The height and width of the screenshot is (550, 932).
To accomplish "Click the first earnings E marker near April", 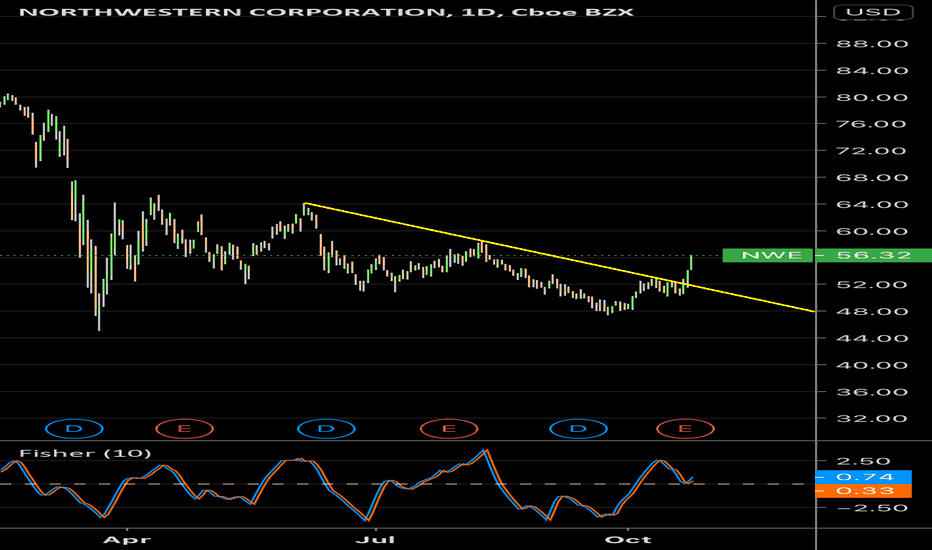I will [184, 429].
